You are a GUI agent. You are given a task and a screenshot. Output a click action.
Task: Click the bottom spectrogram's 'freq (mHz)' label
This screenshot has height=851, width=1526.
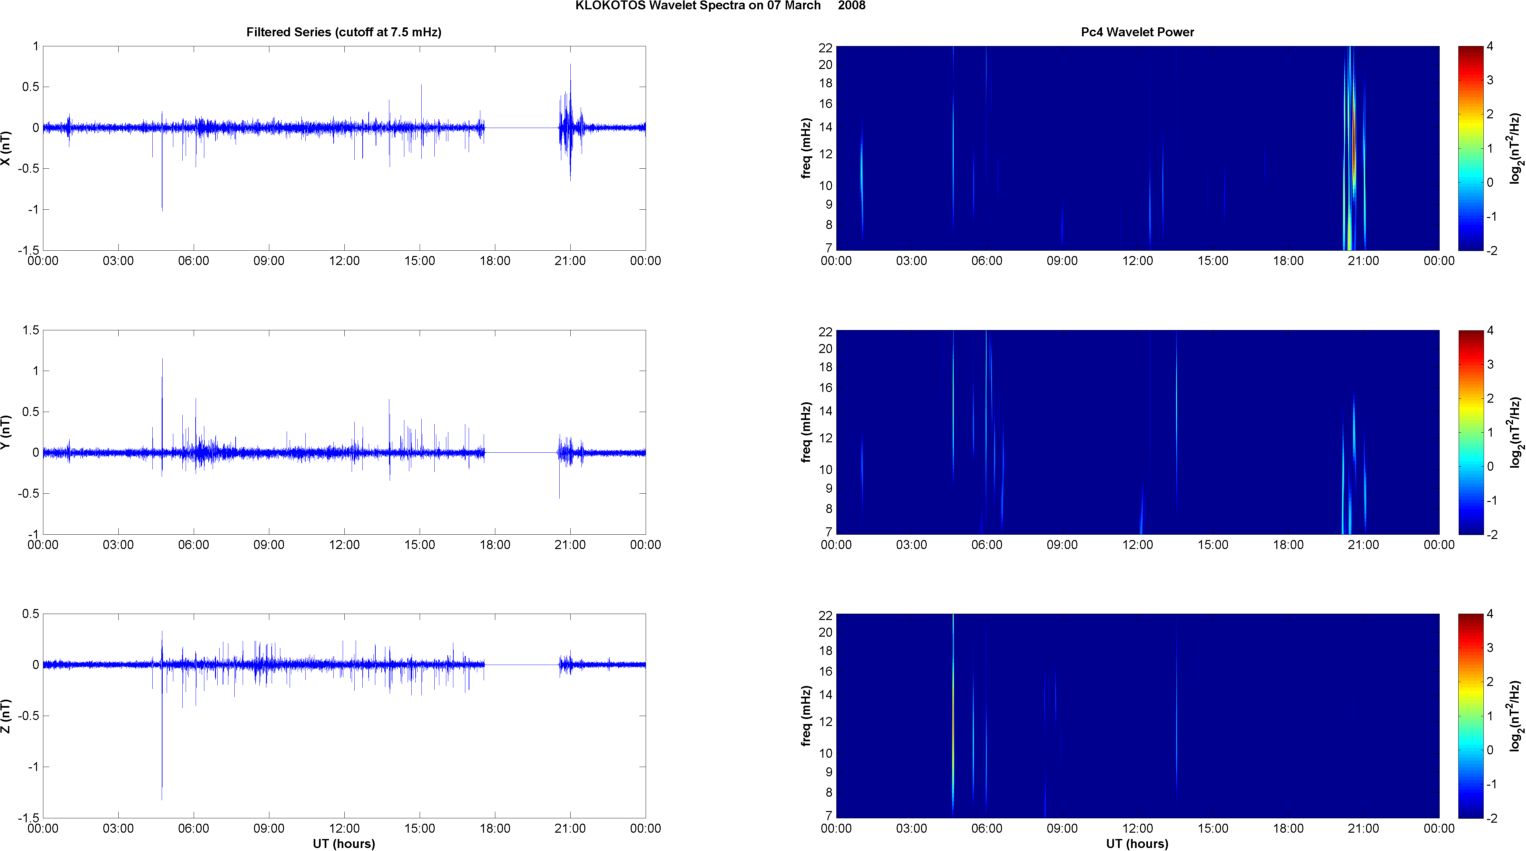(806, 716)
